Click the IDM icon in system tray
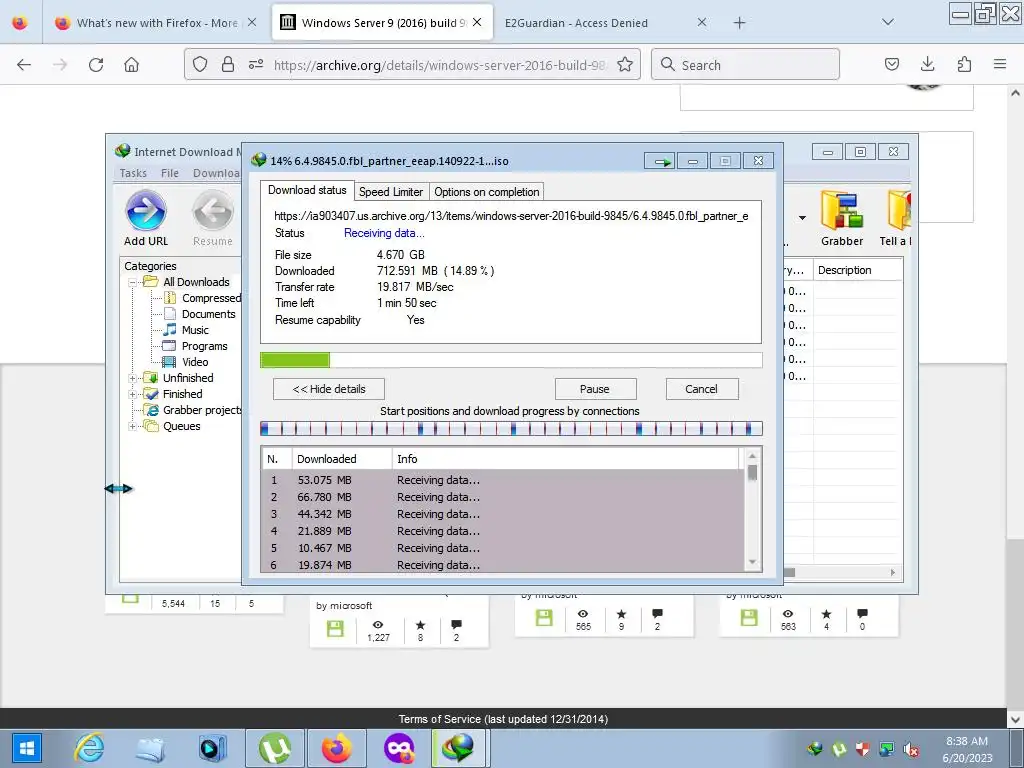 tap(814, 748)
